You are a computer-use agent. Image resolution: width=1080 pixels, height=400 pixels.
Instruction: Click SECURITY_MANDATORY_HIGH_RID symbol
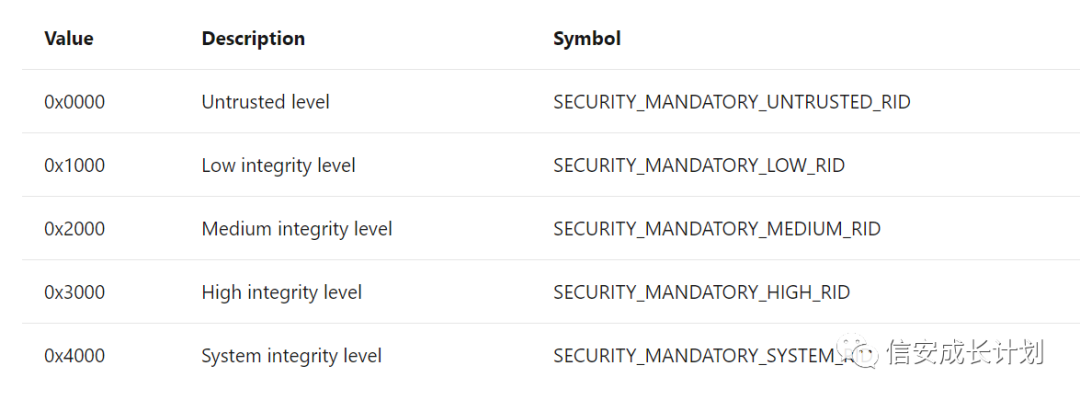(702, 293)
